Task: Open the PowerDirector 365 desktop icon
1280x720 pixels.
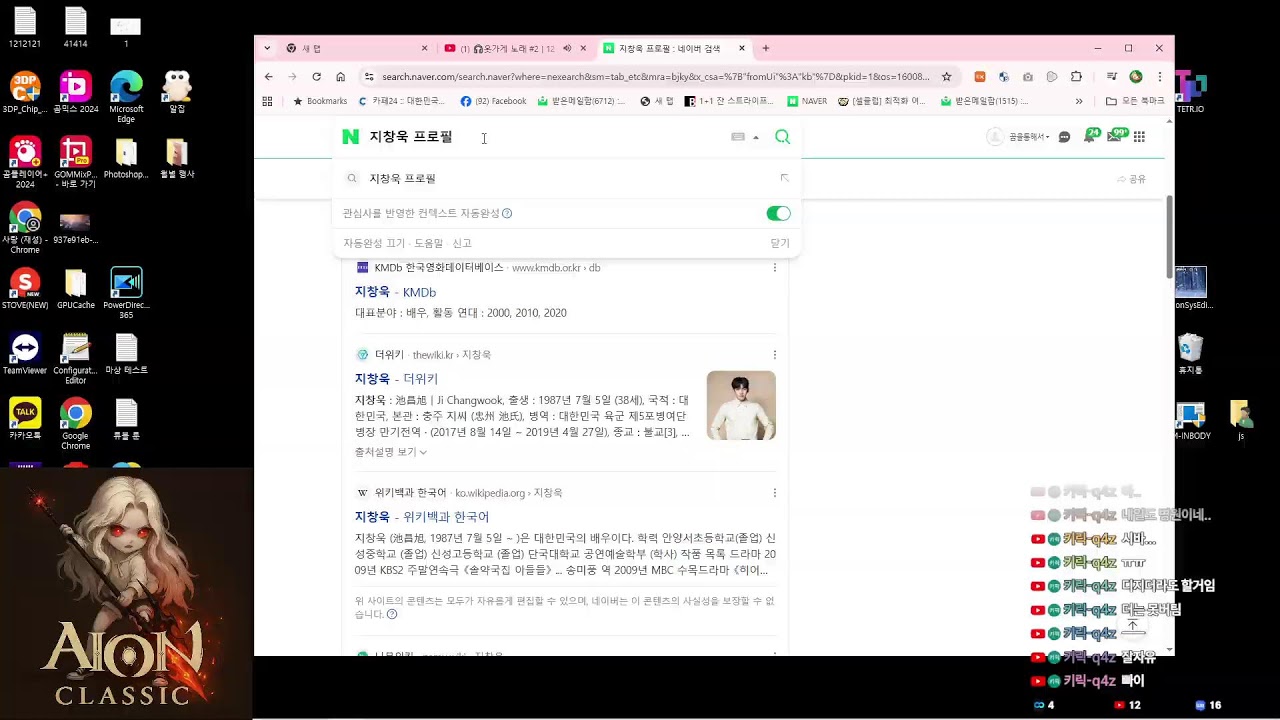Action: [x=126, y=293]
